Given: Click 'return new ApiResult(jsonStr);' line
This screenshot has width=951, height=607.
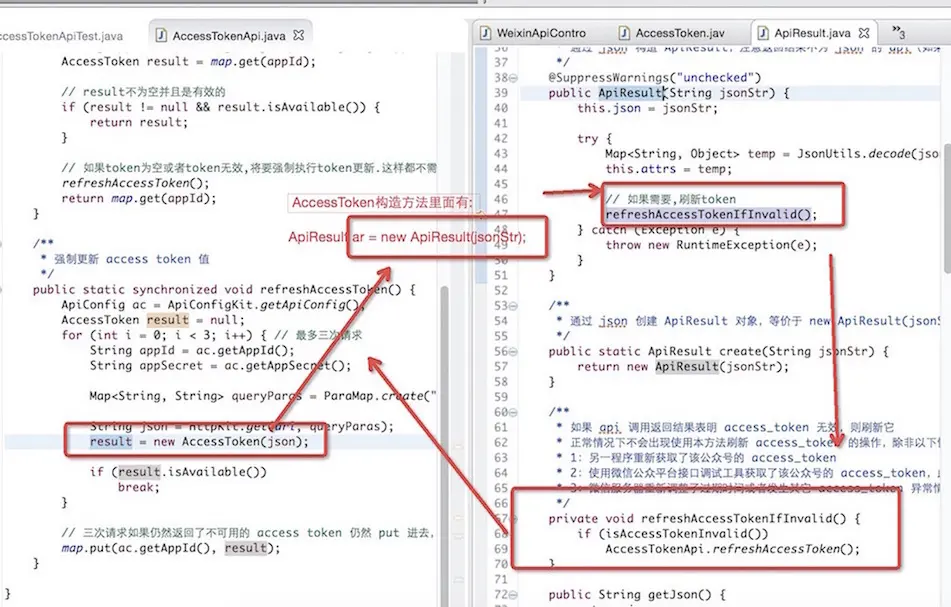Looking at the screenshot, I should pos(683,366).
